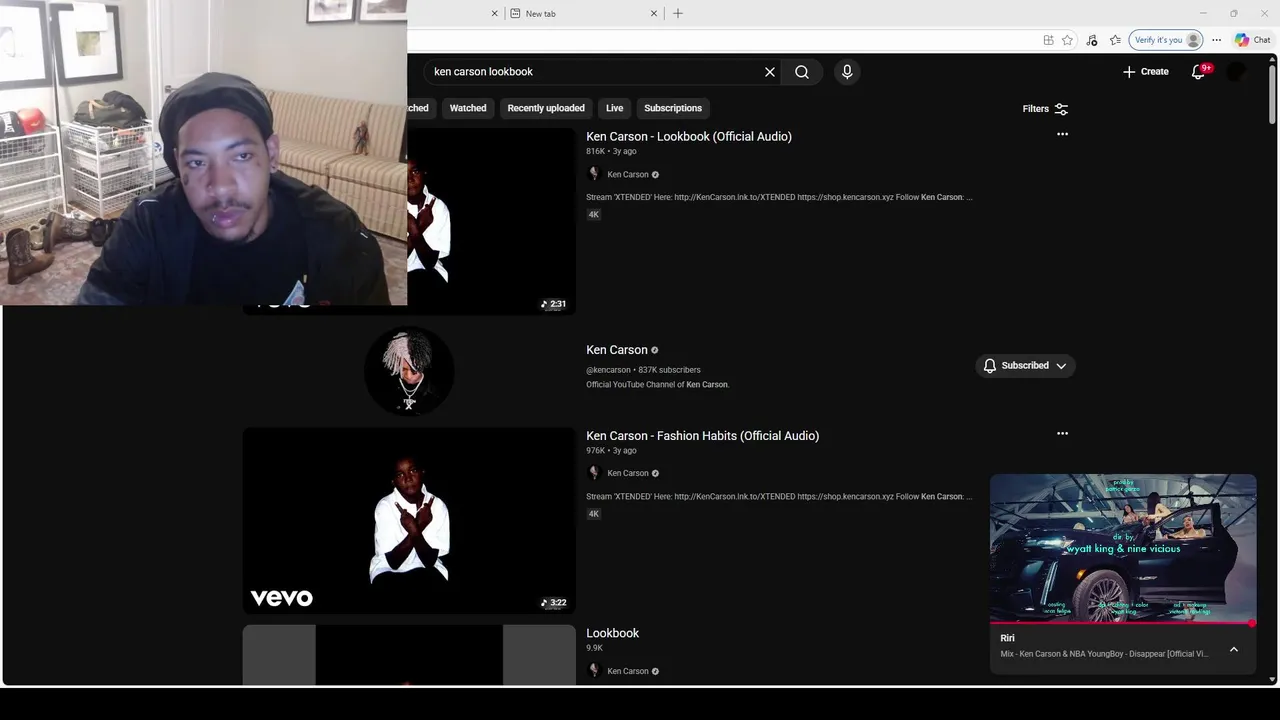Screen dimensions: 1280x720
Task: Open the Copilot Chat button
Action: click(x=1253, y=40)
